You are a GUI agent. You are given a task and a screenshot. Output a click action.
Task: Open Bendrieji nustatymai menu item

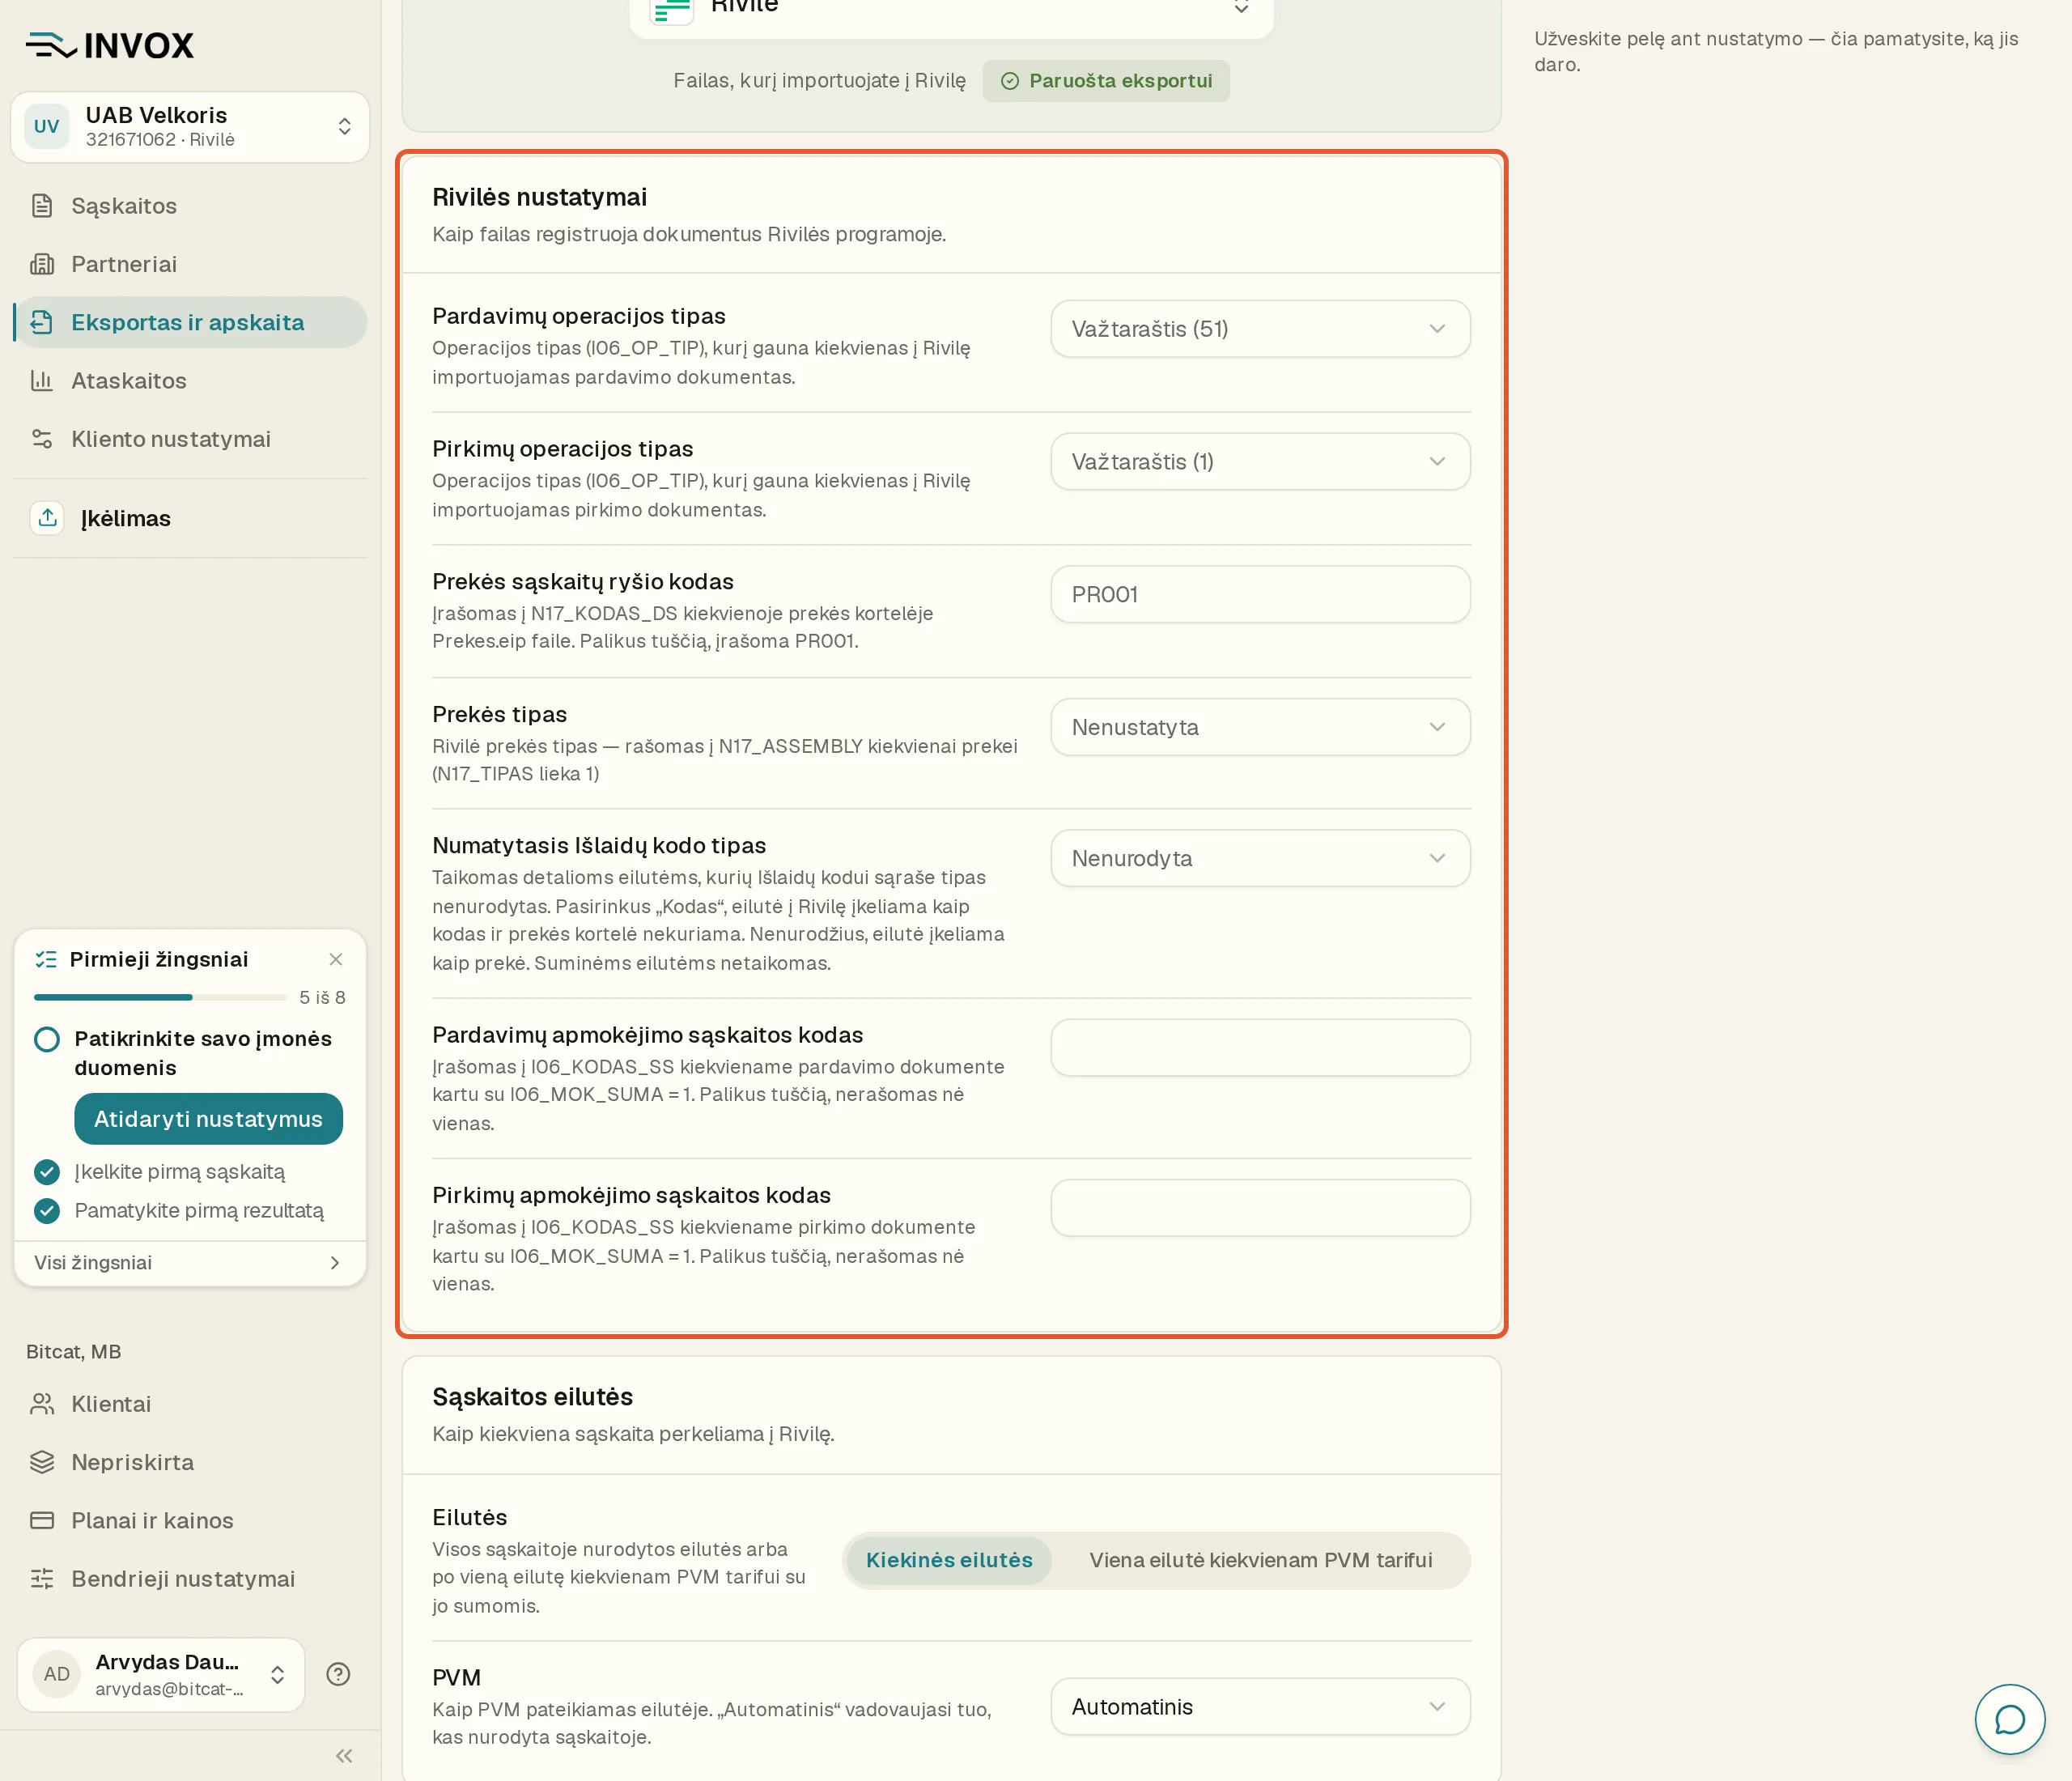pos(190,1579)
